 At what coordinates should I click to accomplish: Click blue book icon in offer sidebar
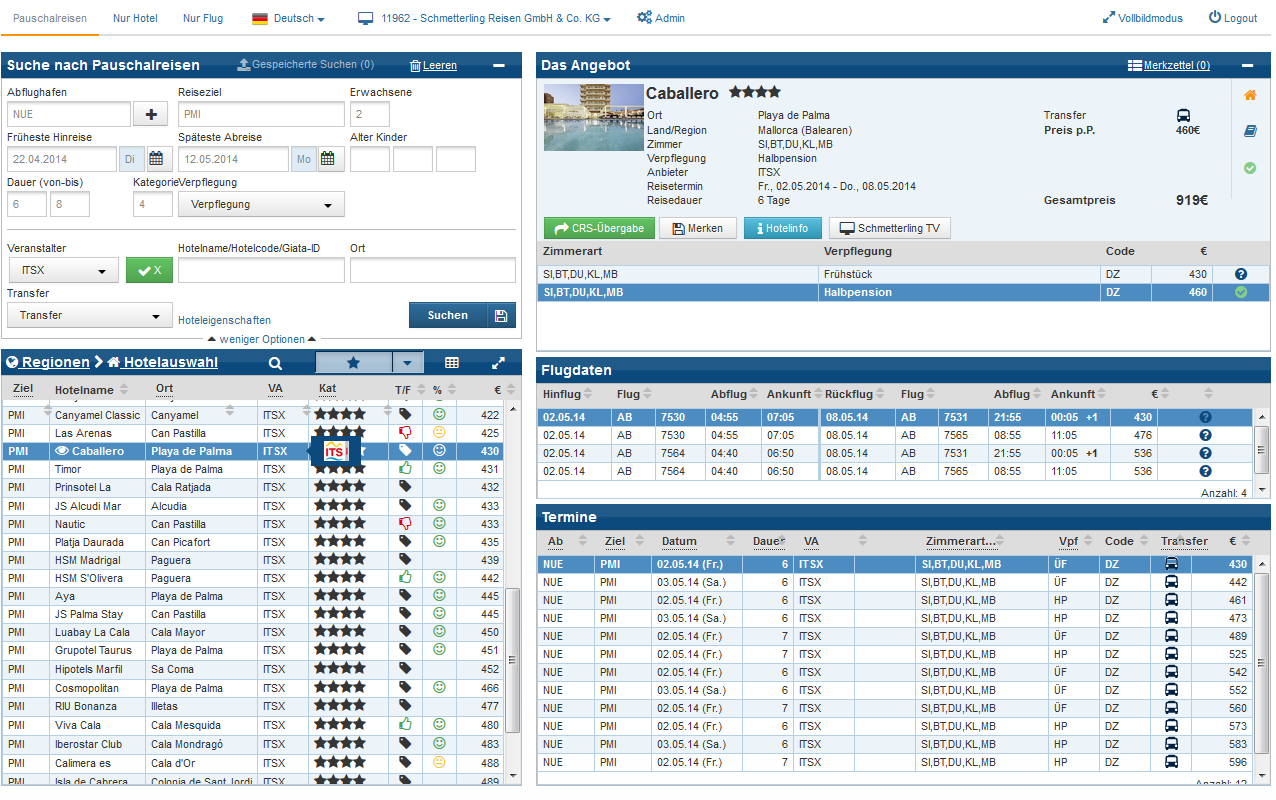[1249, 131]
